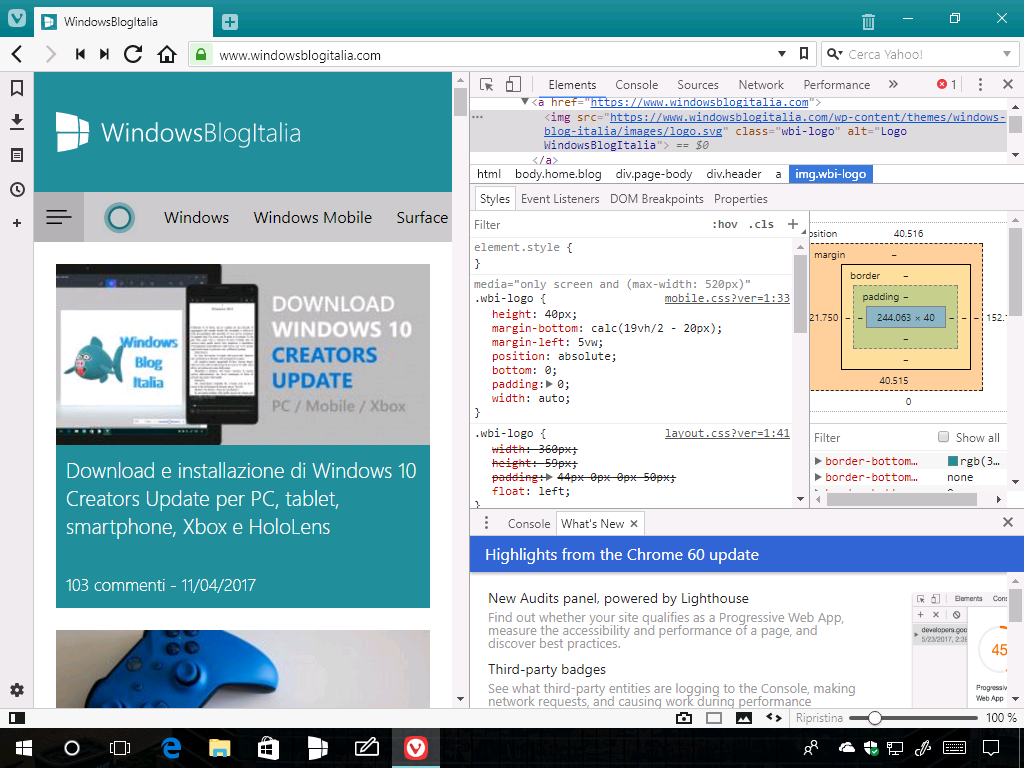Screen dimensions: 1024x768
Task: Select div.header in the breadcrumb
Action: 733,174
